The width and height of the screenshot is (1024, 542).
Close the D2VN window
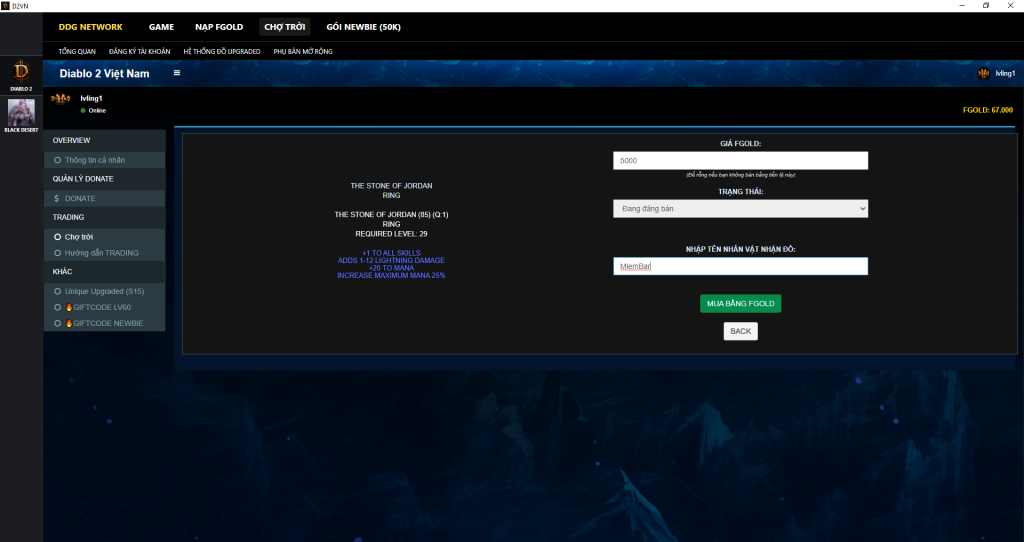coord(1010,5)
